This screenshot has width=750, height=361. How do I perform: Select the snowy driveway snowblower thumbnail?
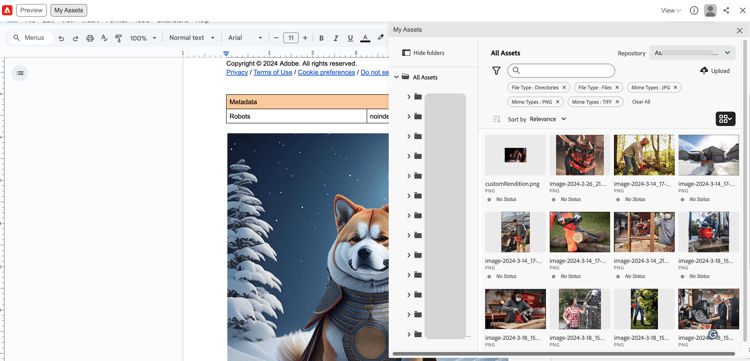708,155
